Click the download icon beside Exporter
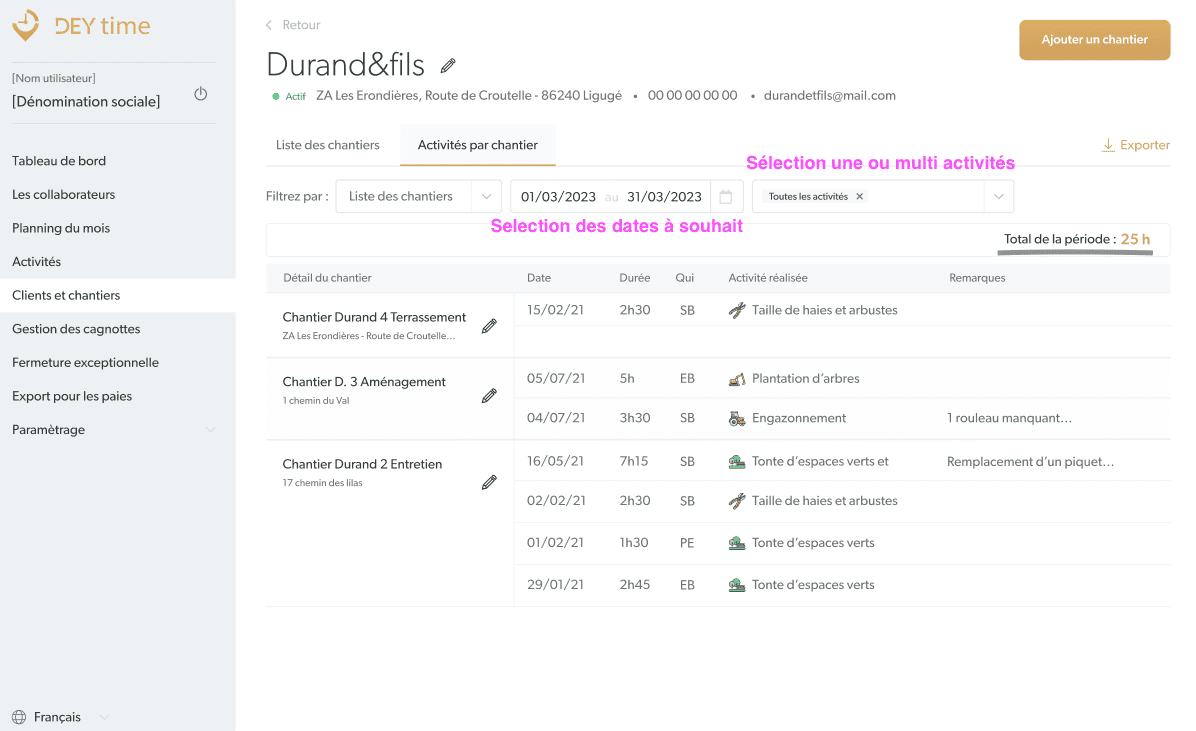The image size is (1196, 731). [1108, 145]
